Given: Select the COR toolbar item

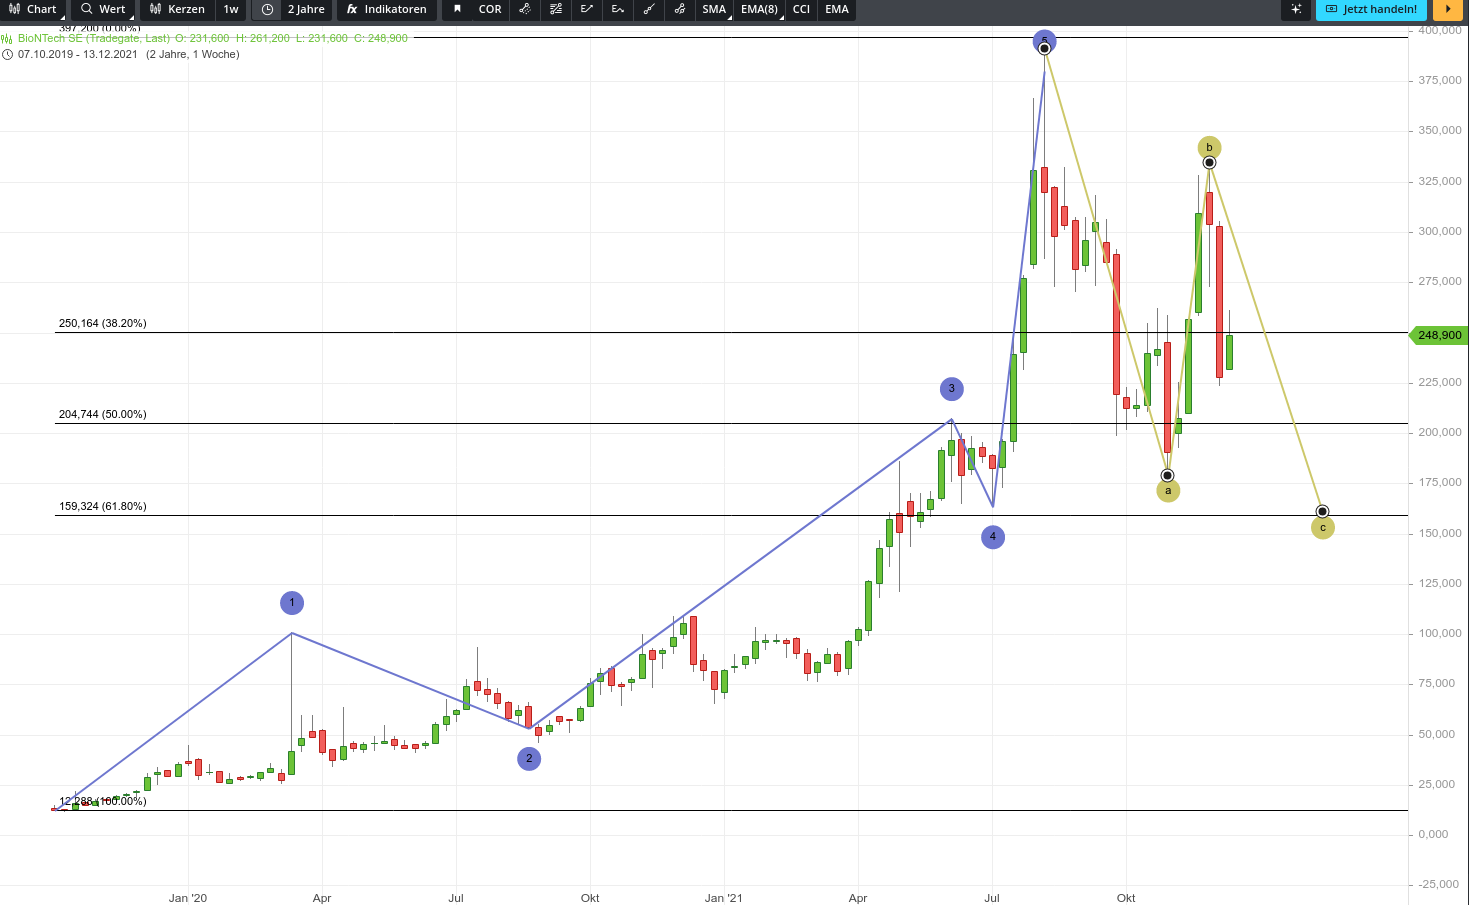Looking at the screenshot, I should tap(490, 10).
